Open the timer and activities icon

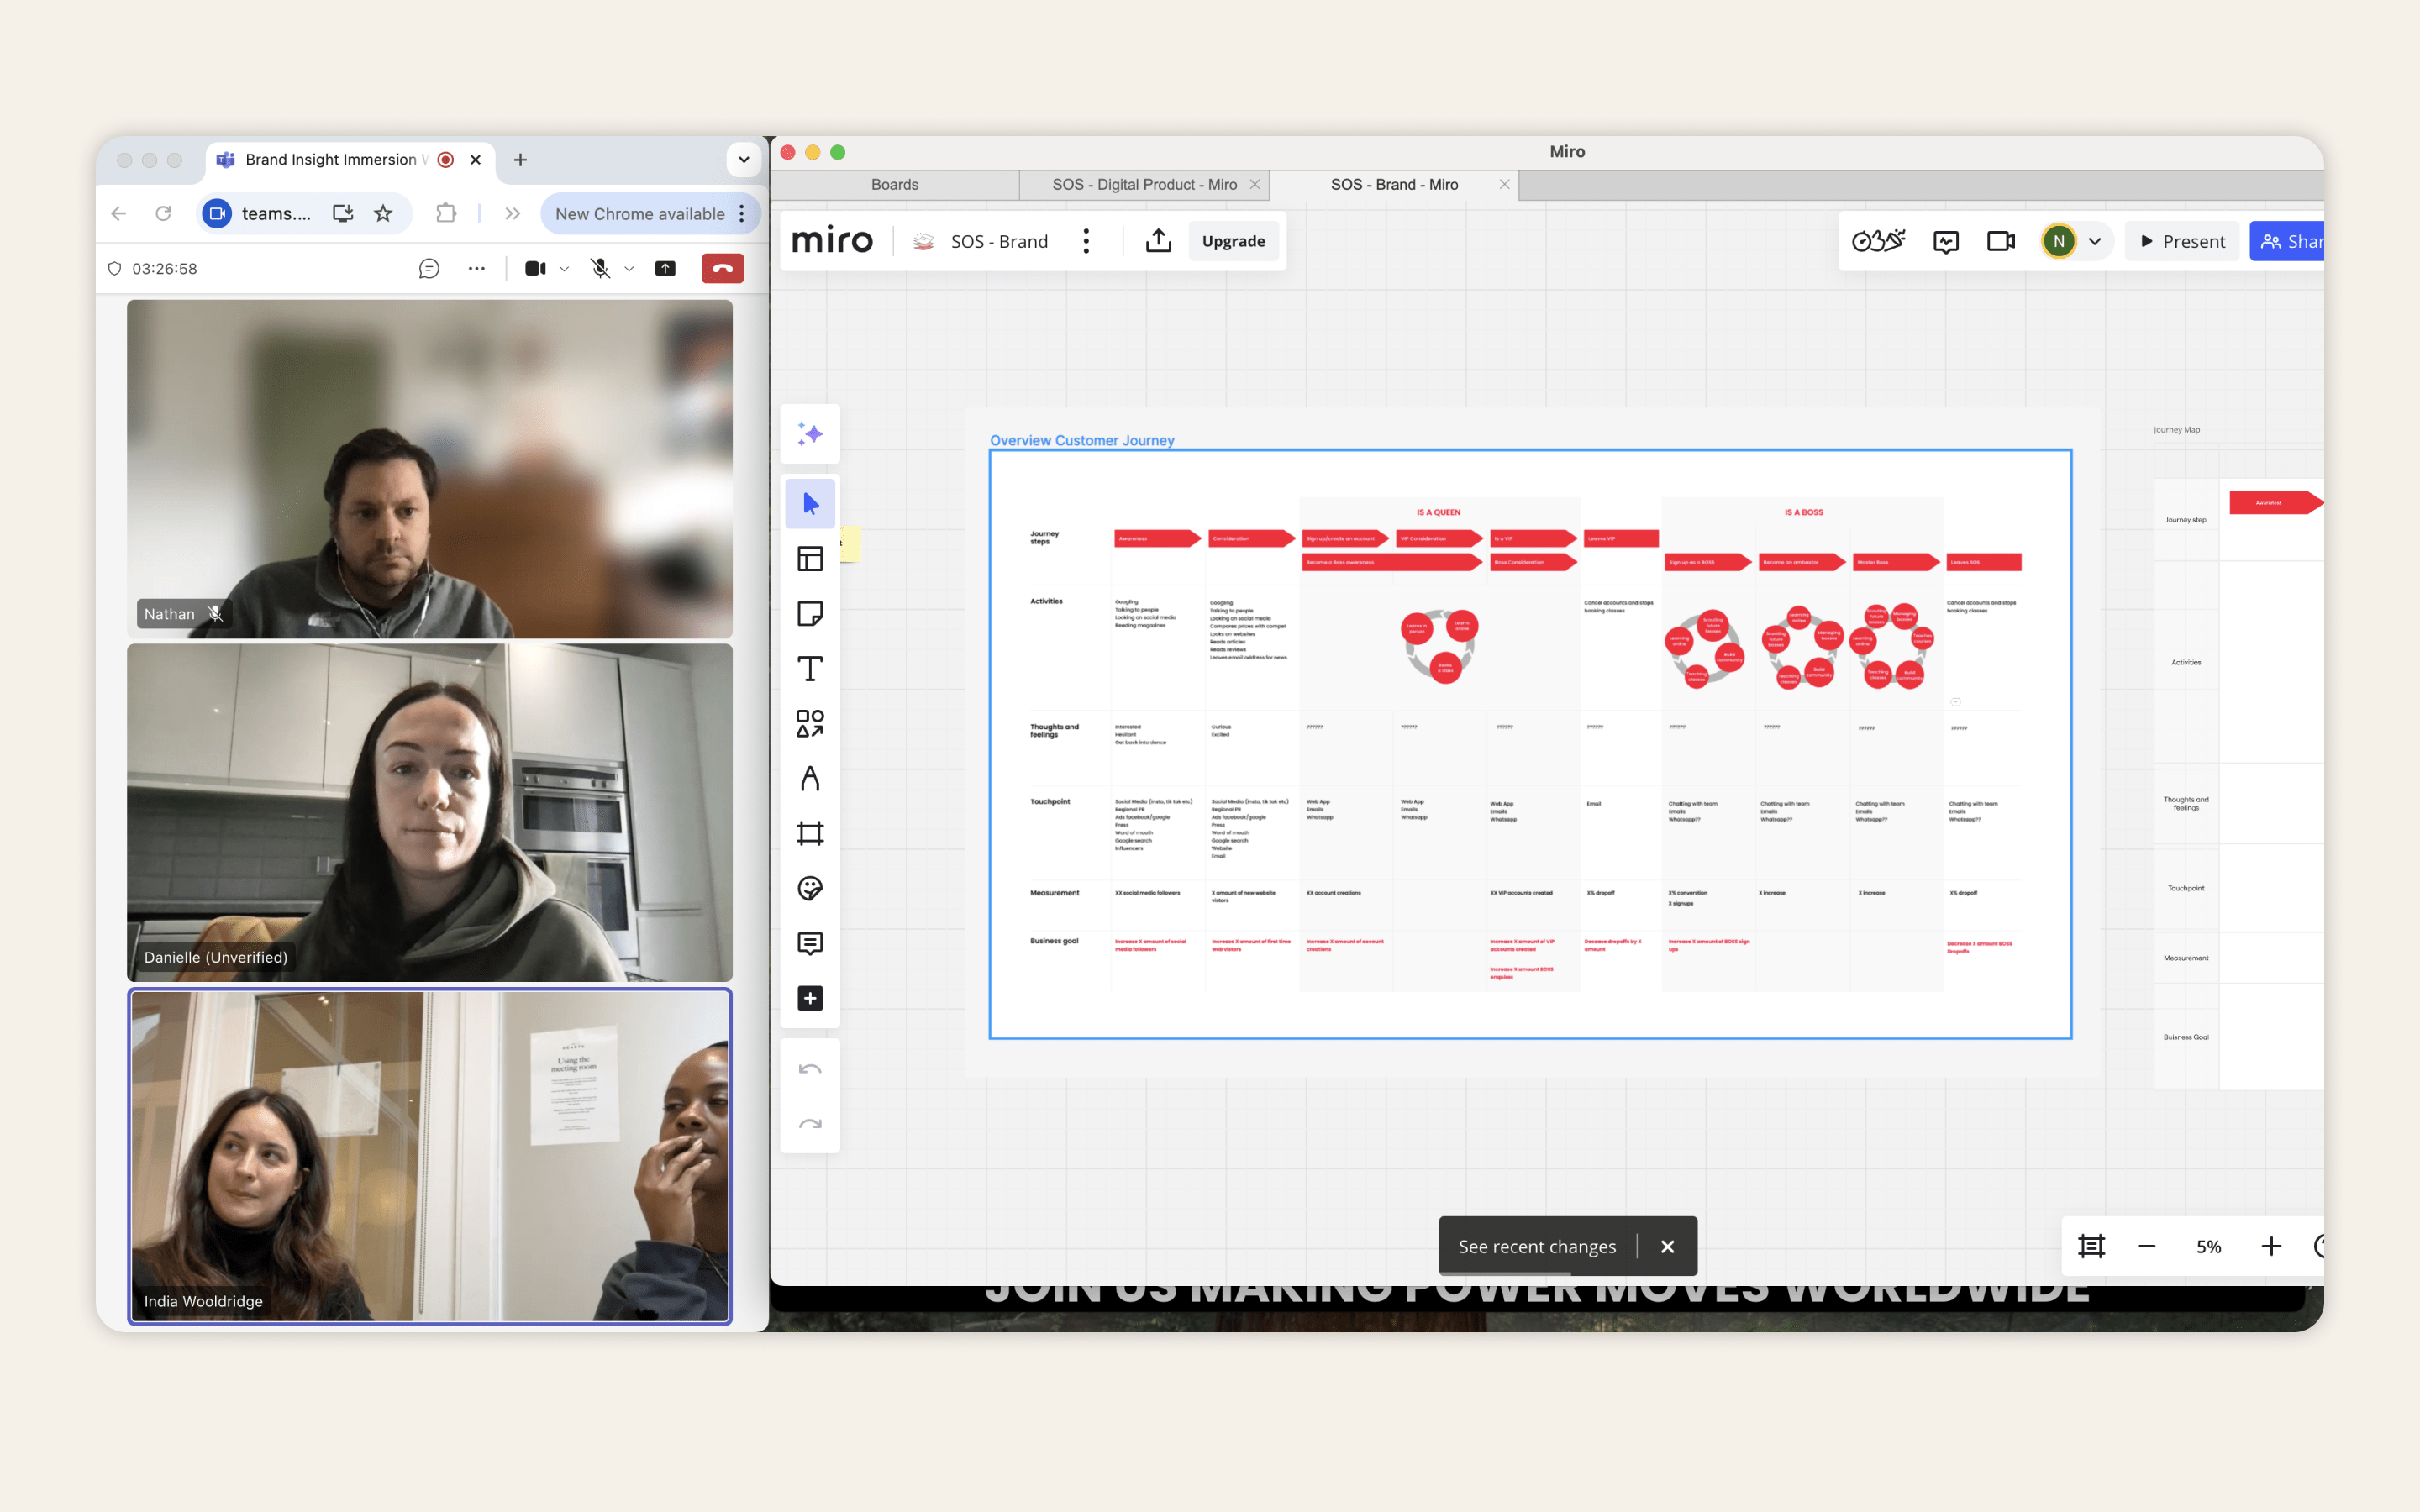[1877, 241]
